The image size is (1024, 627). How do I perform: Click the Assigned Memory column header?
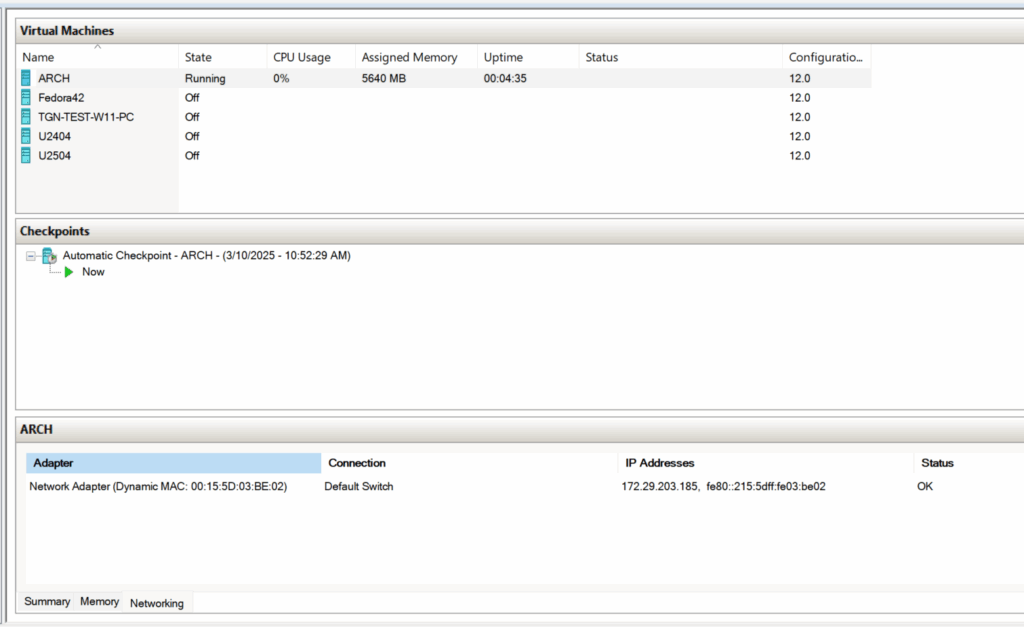click(x=409, y=58)
